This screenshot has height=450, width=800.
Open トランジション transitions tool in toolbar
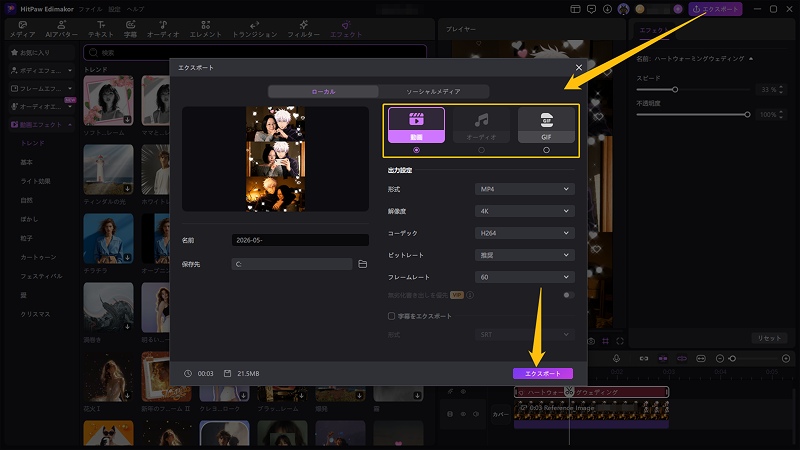tap(255, 29)
